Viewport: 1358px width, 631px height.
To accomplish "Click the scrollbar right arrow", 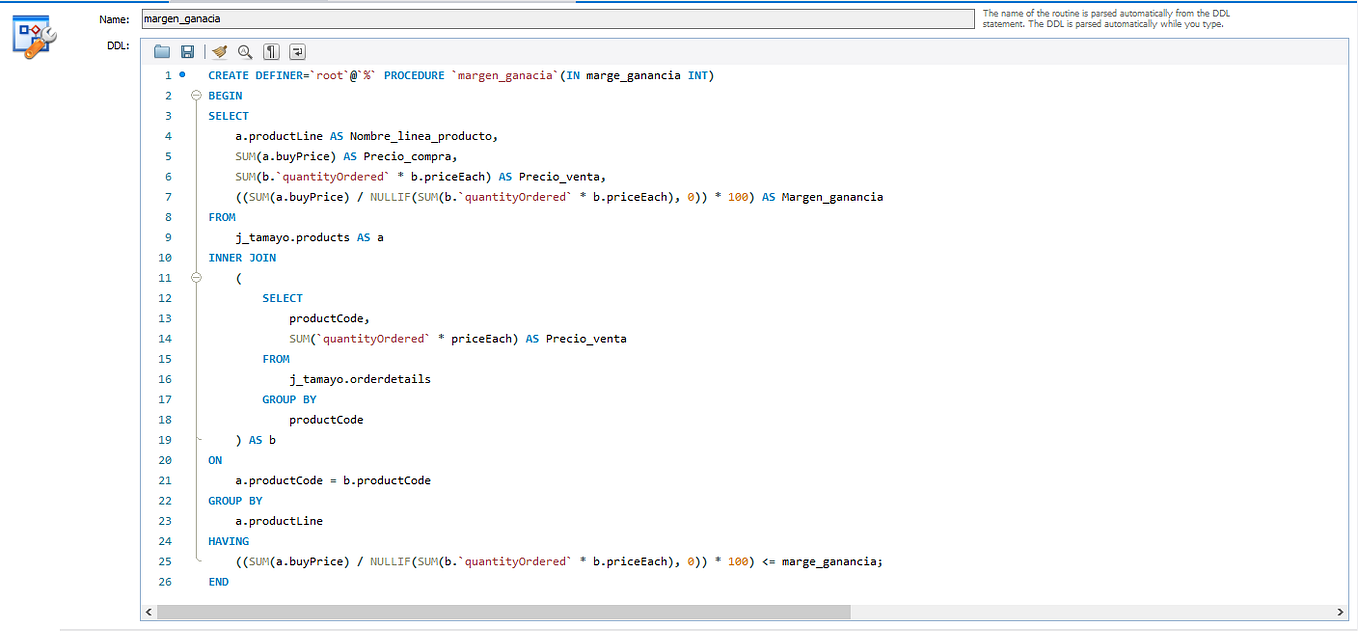I will pyautogui.click(x=1341, y=611).
